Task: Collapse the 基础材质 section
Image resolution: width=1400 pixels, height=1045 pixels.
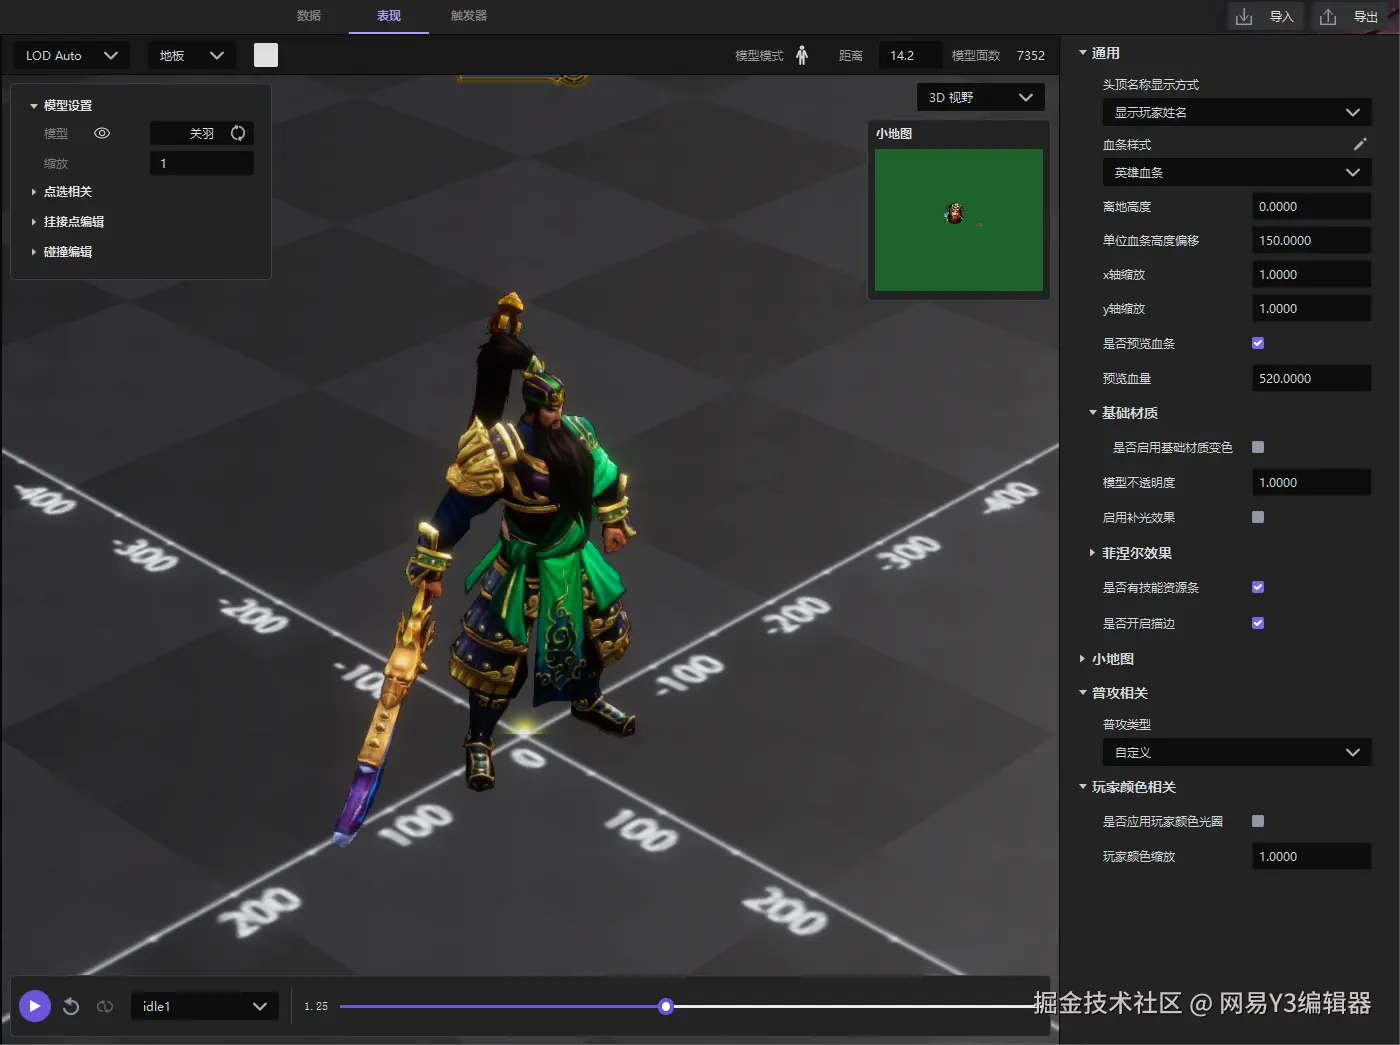Action: [1093, 413]
